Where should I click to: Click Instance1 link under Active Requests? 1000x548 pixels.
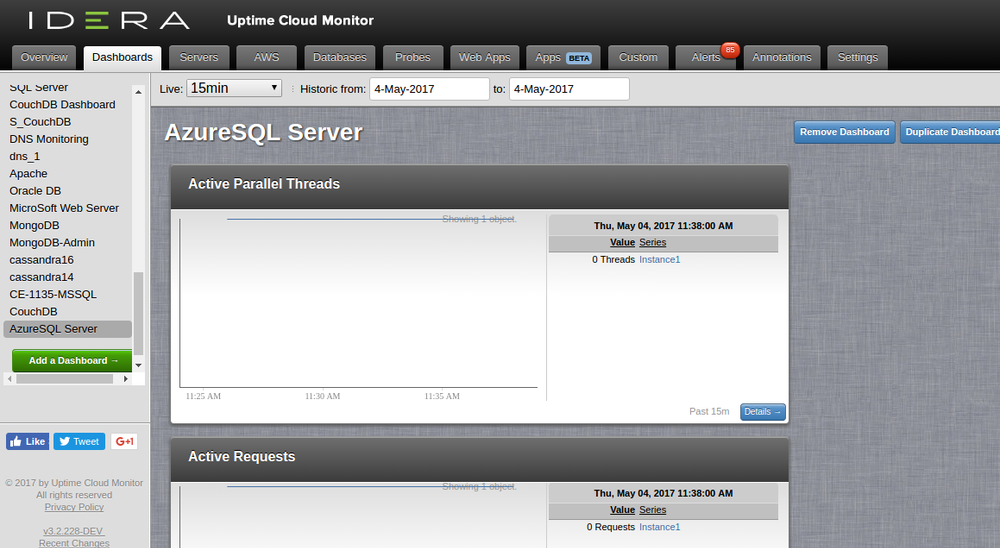click(x=659, y=527)
